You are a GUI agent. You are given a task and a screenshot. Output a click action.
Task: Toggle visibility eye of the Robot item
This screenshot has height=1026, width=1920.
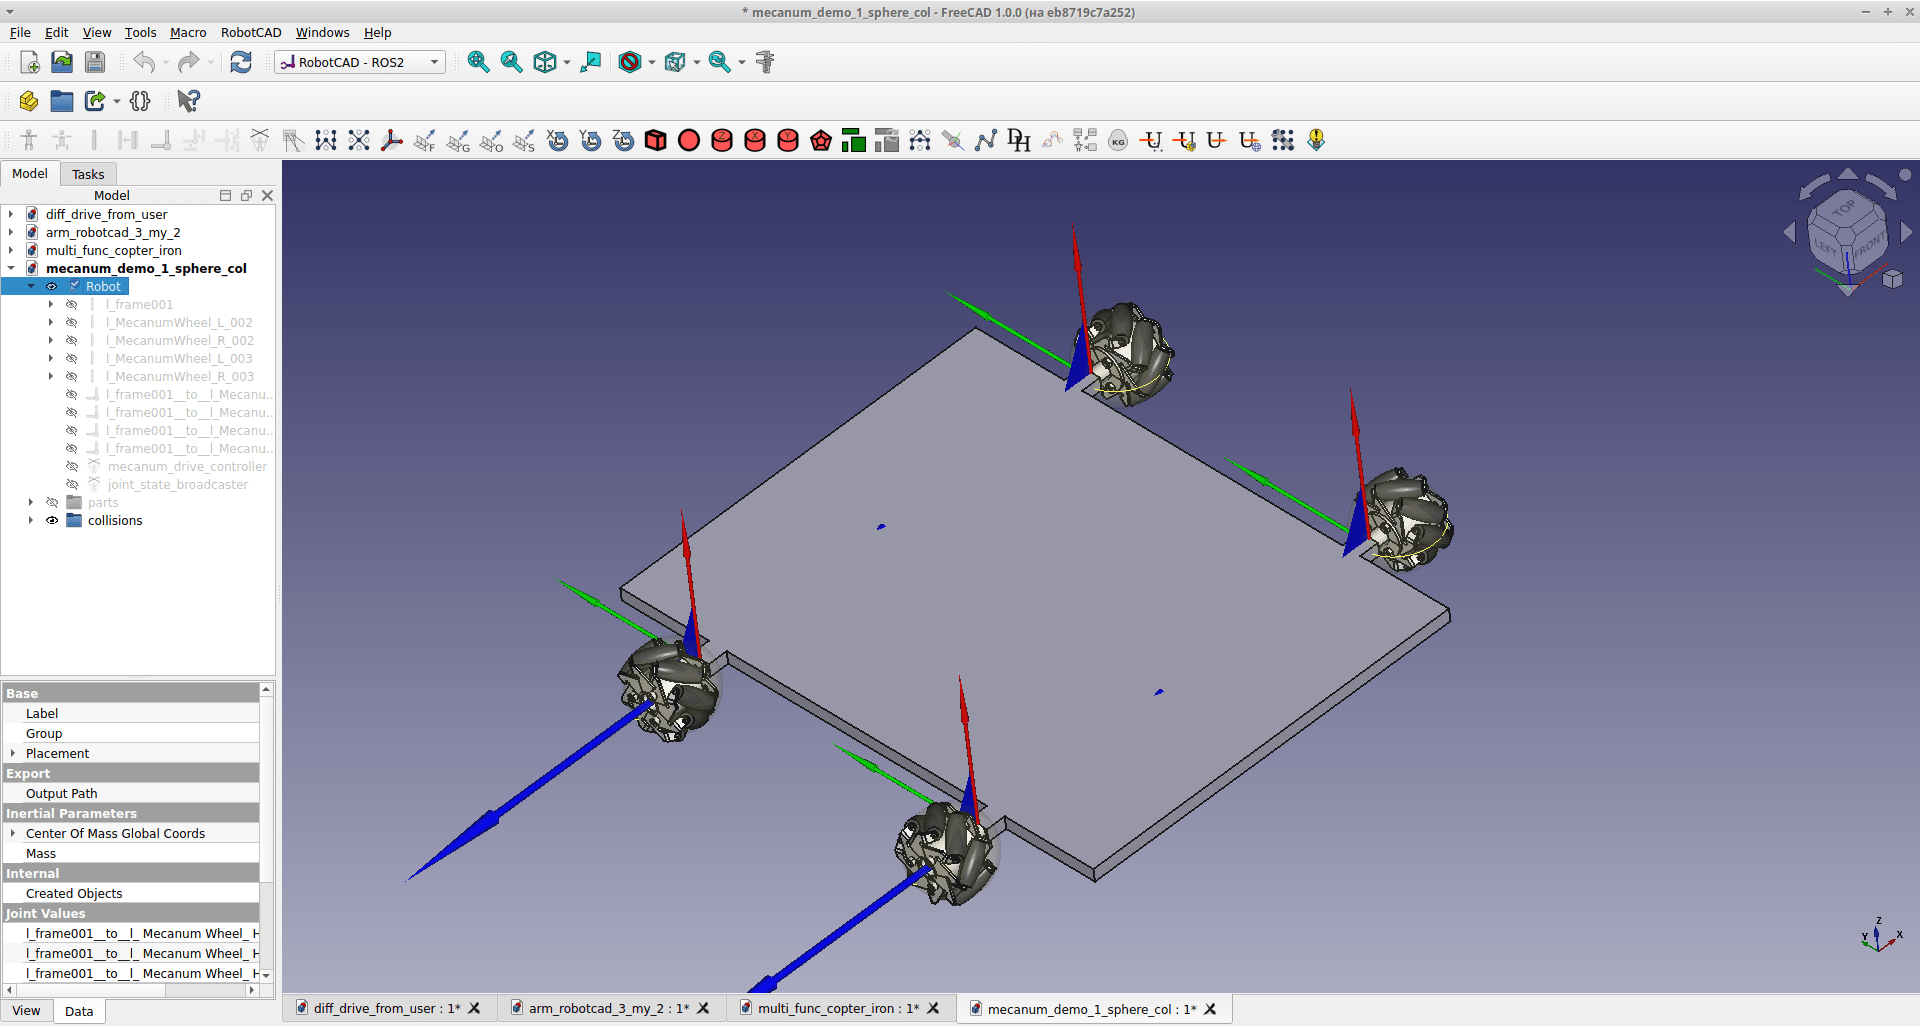pos(52,287)
